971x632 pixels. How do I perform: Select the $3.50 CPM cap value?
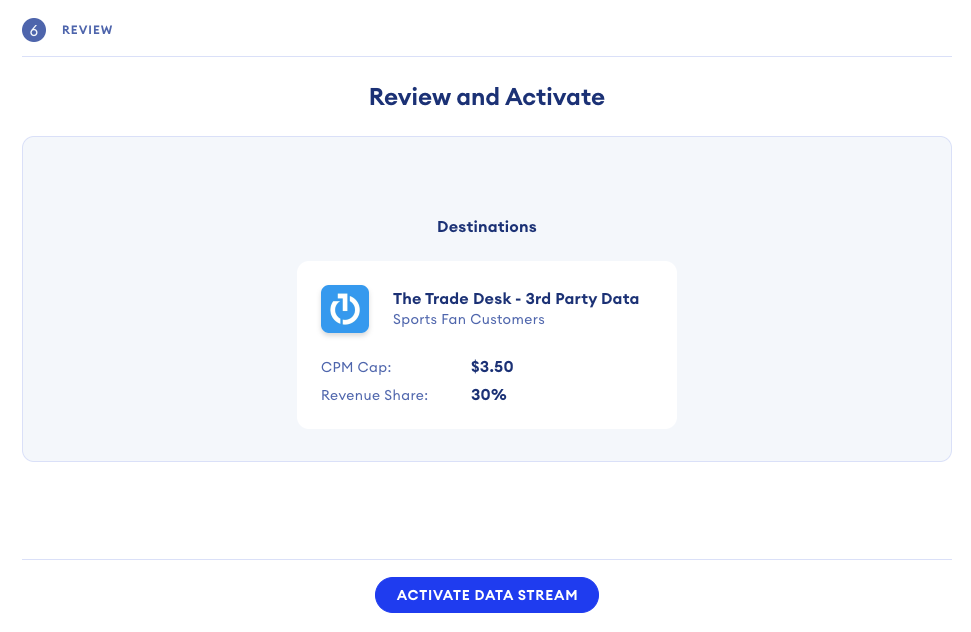pyautogui.click(x=492, y=367)
